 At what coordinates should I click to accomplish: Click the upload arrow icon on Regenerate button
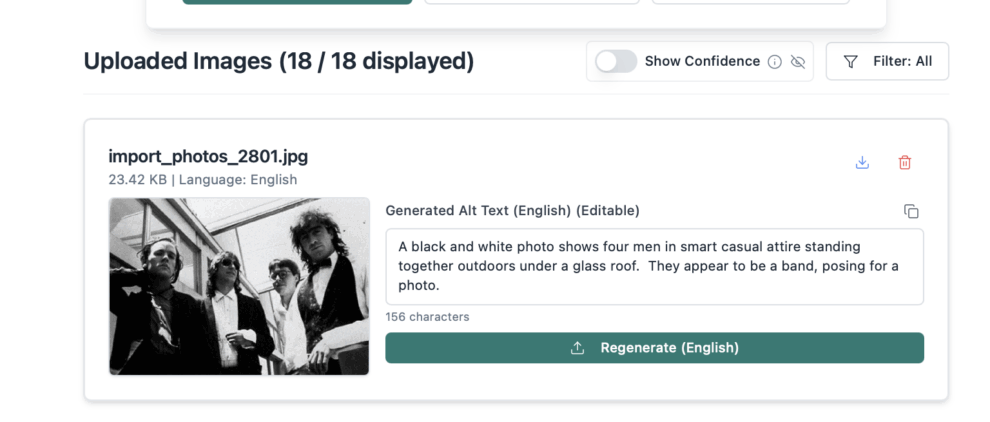pyautogui.click(x=577, y=348)
